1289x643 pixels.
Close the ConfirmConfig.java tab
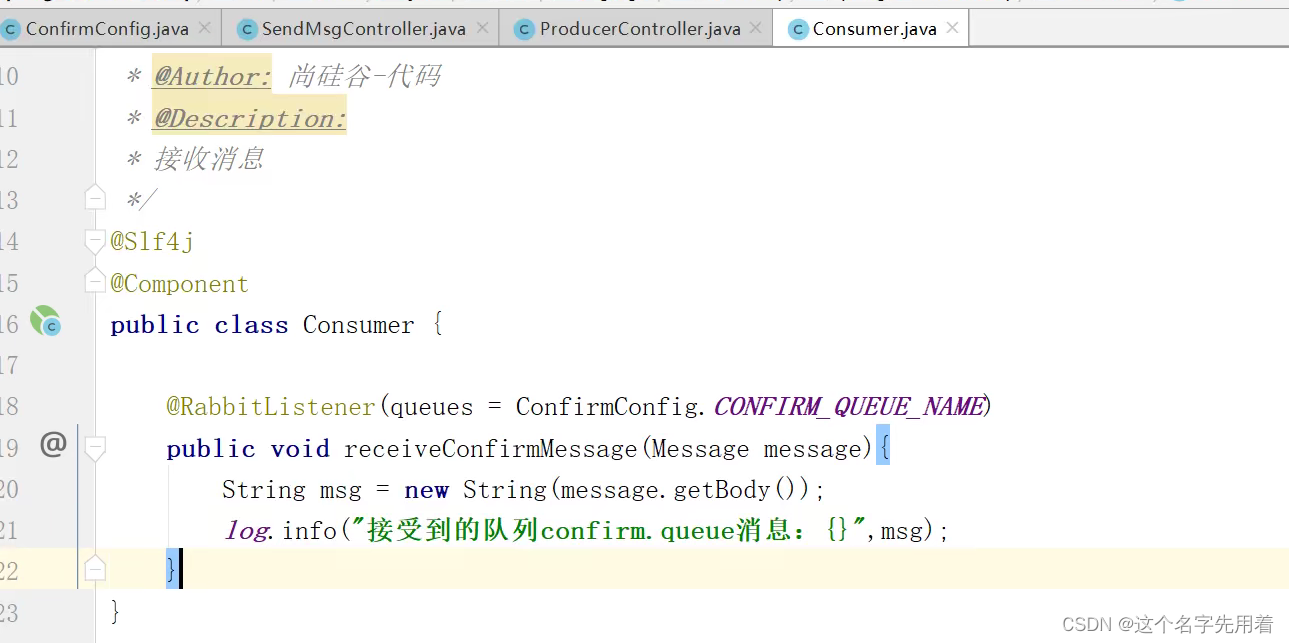tap(204, 28)
